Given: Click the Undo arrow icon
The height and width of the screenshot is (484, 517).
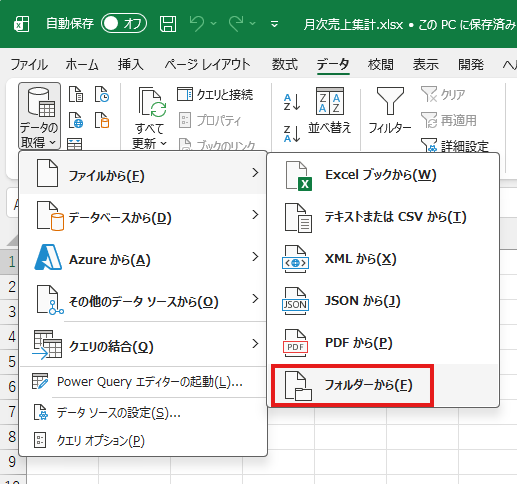Looking at the screenshot, I should 197,24.
